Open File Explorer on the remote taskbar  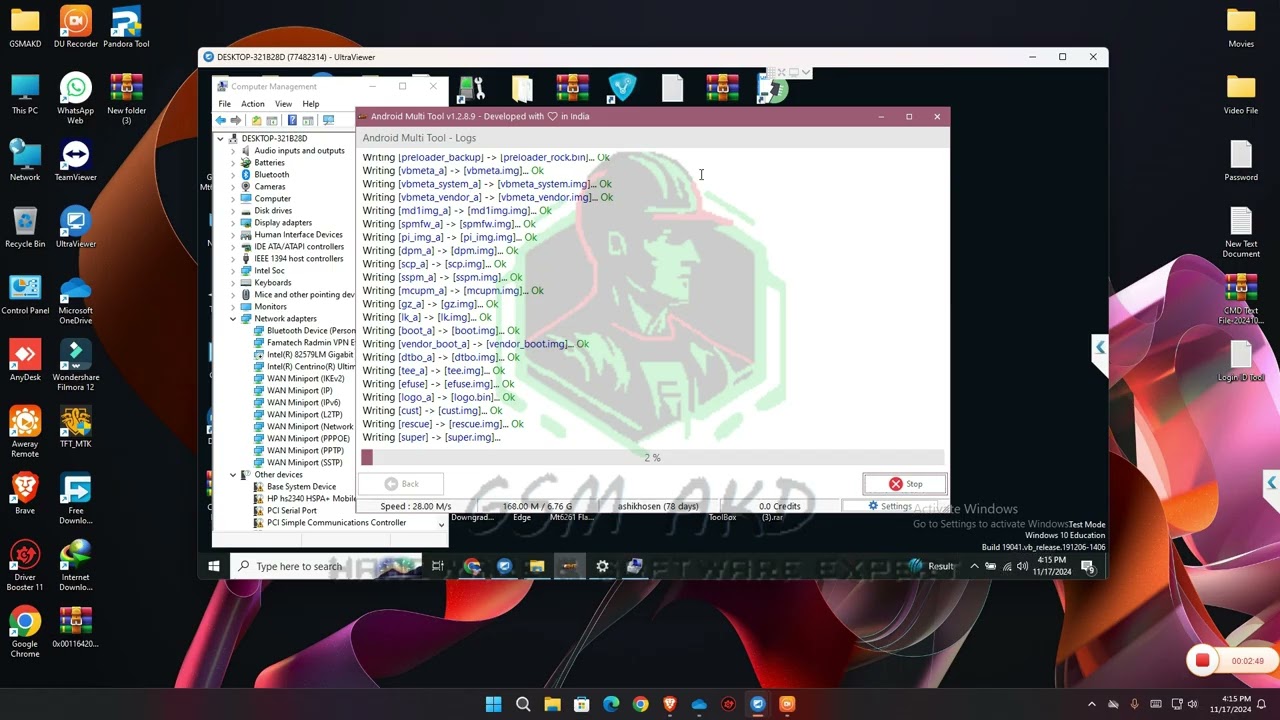(537, 567)
